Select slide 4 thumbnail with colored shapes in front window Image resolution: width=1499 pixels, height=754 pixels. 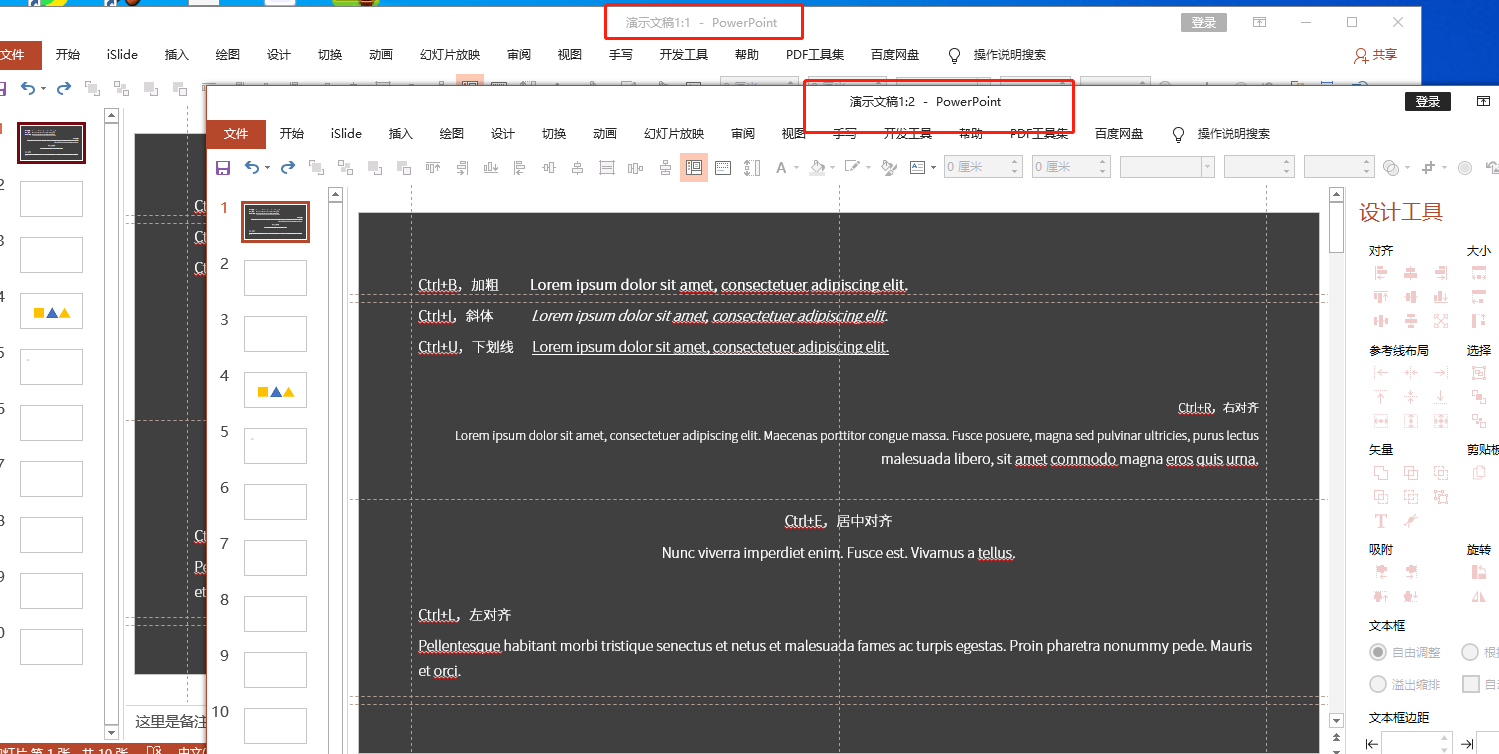point(275,390)
